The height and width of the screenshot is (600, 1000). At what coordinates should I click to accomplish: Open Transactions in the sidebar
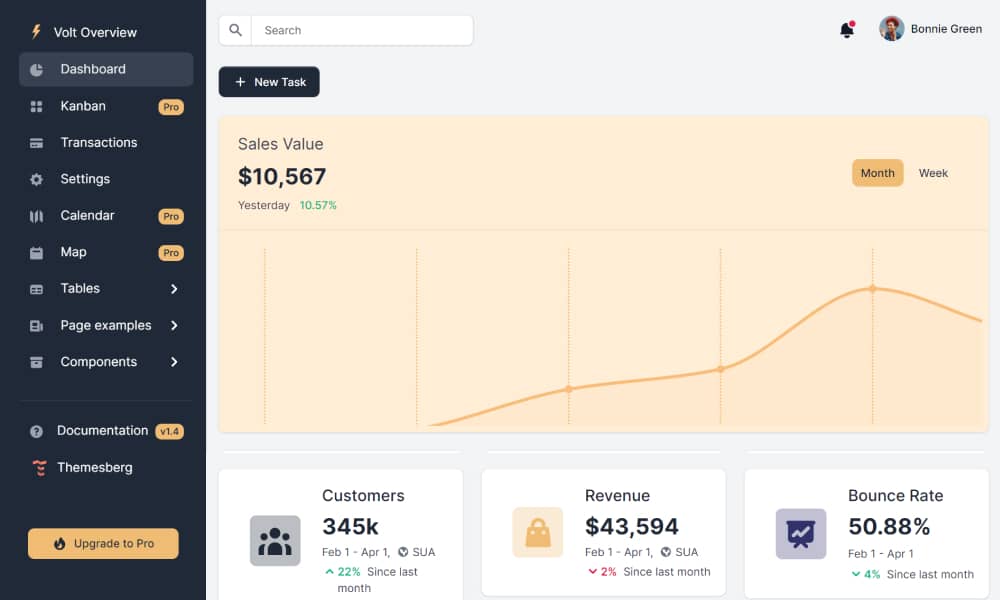(x=98, y=142)
